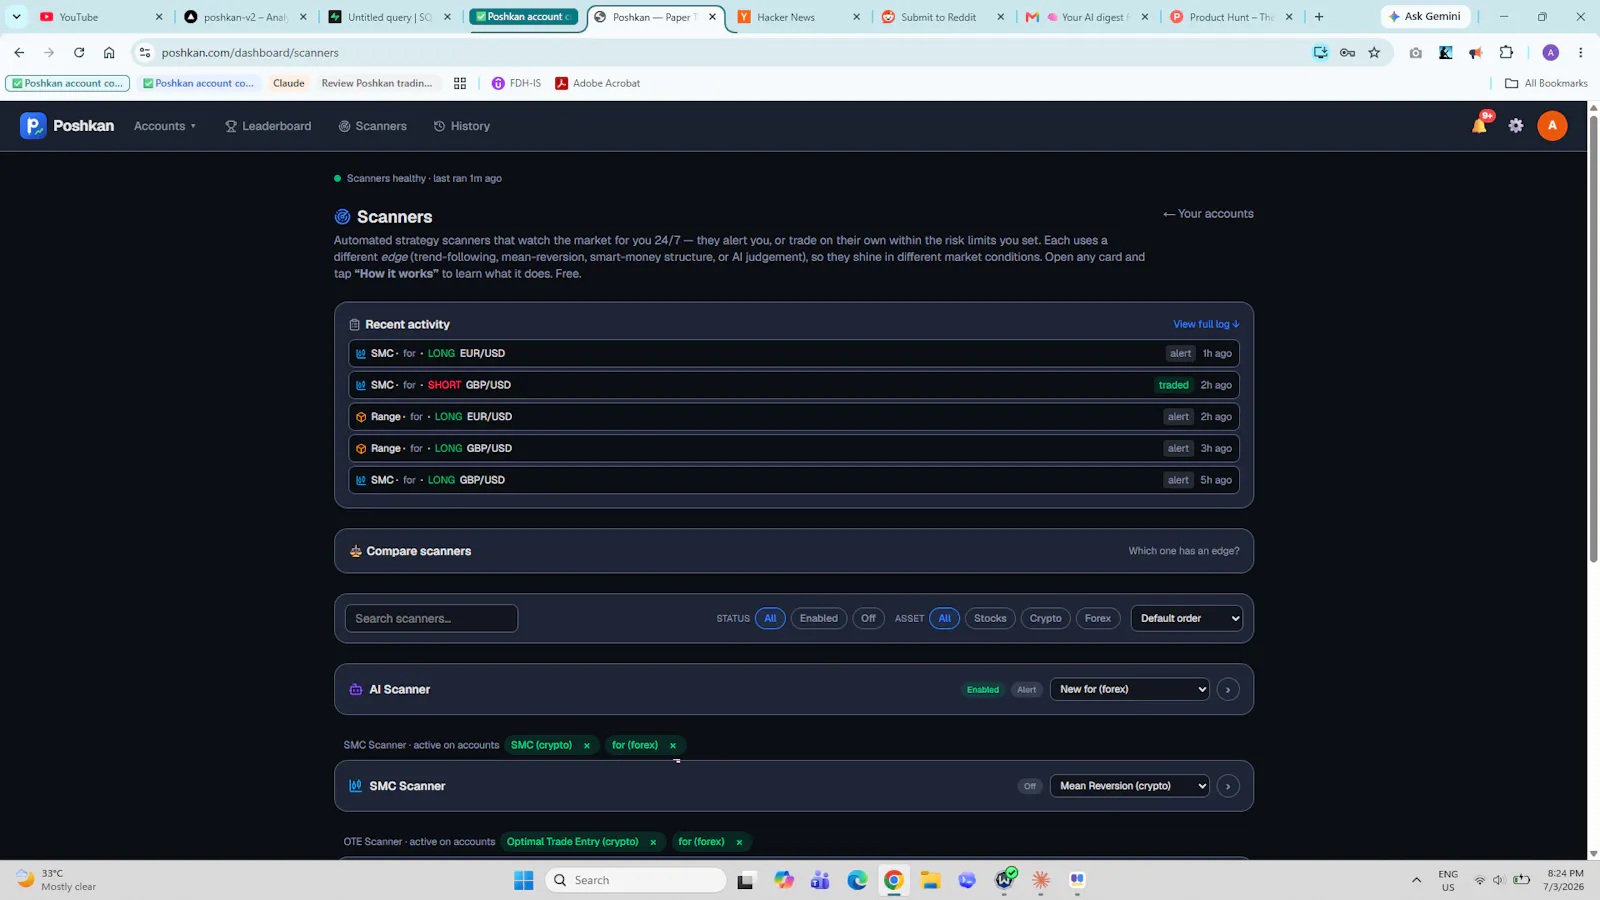Filter scanners by Enabled status
This screenshot has width=1600, height=900.
click(x=819, y=618)
